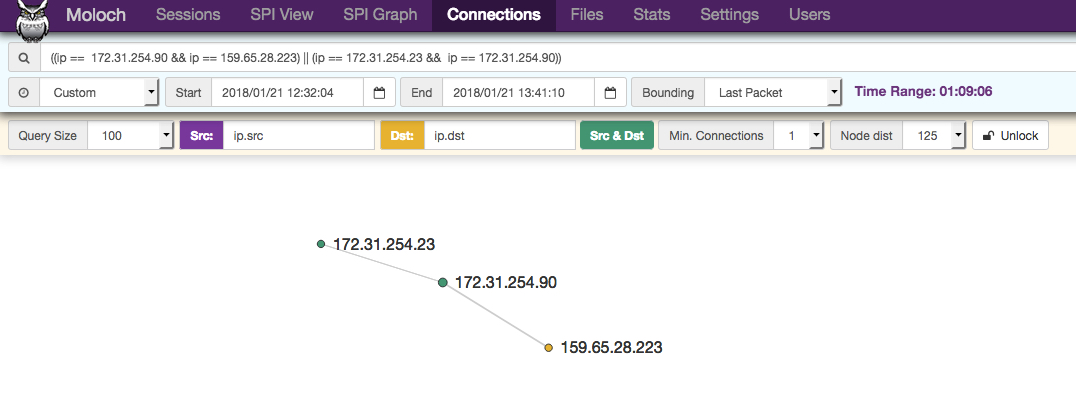
Task: Click the 159.65.28.223 node label
Action: coord(611,347)
